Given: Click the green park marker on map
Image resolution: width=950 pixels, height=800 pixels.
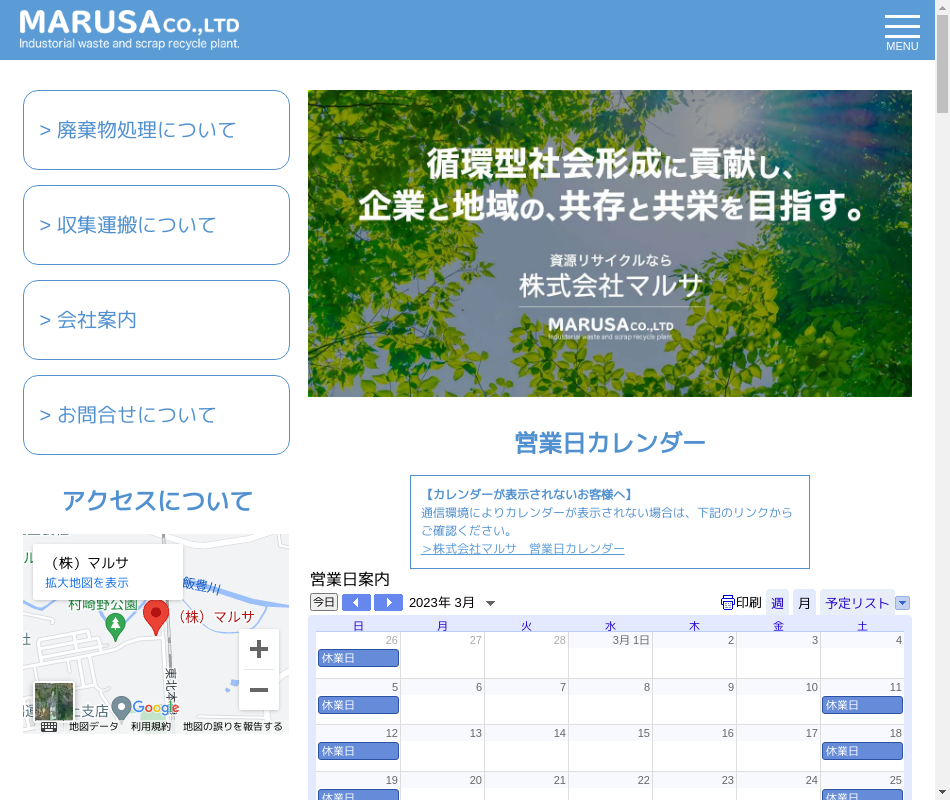Looking at the screenshot, I should tap(115, 627).
